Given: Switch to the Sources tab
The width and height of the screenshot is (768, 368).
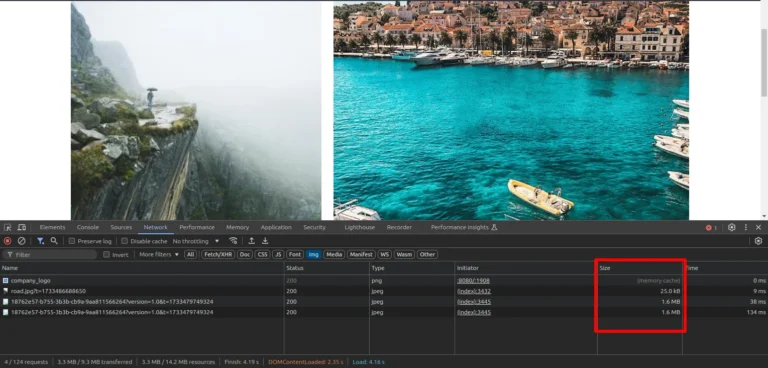Looking at the screenshot, I should click(121, 227).
